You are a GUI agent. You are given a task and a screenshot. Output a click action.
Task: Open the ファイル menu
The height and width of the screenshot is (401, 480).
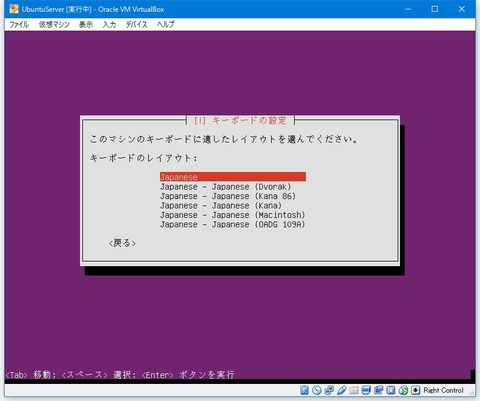(x=19, y=24)
